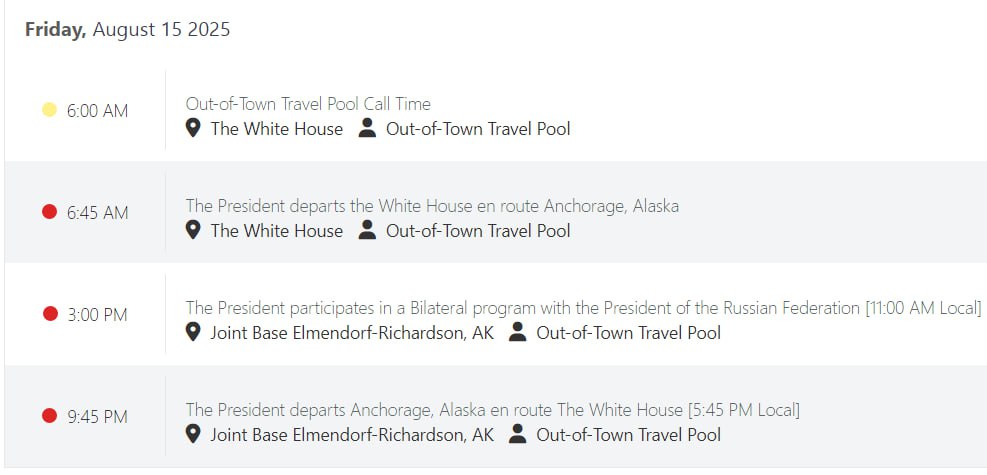This screenshot has width=987, height=475.
Task: Click the person icon in the 6:00 AM row
Action: coord(367,128)
